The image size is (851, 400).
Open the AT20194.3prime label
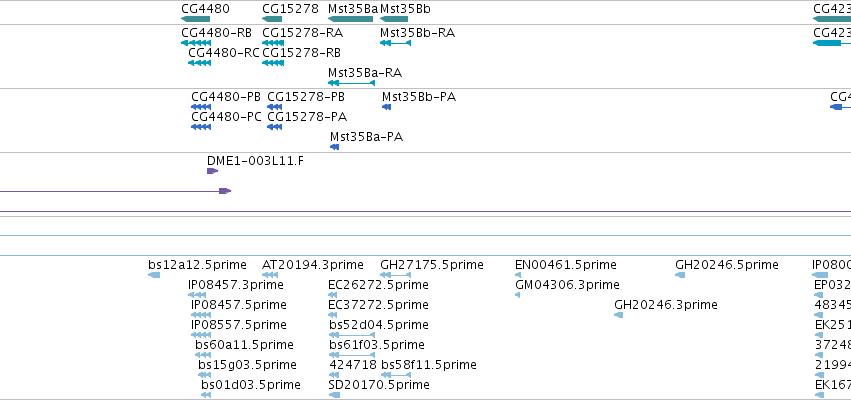click(x=313, y=265)
